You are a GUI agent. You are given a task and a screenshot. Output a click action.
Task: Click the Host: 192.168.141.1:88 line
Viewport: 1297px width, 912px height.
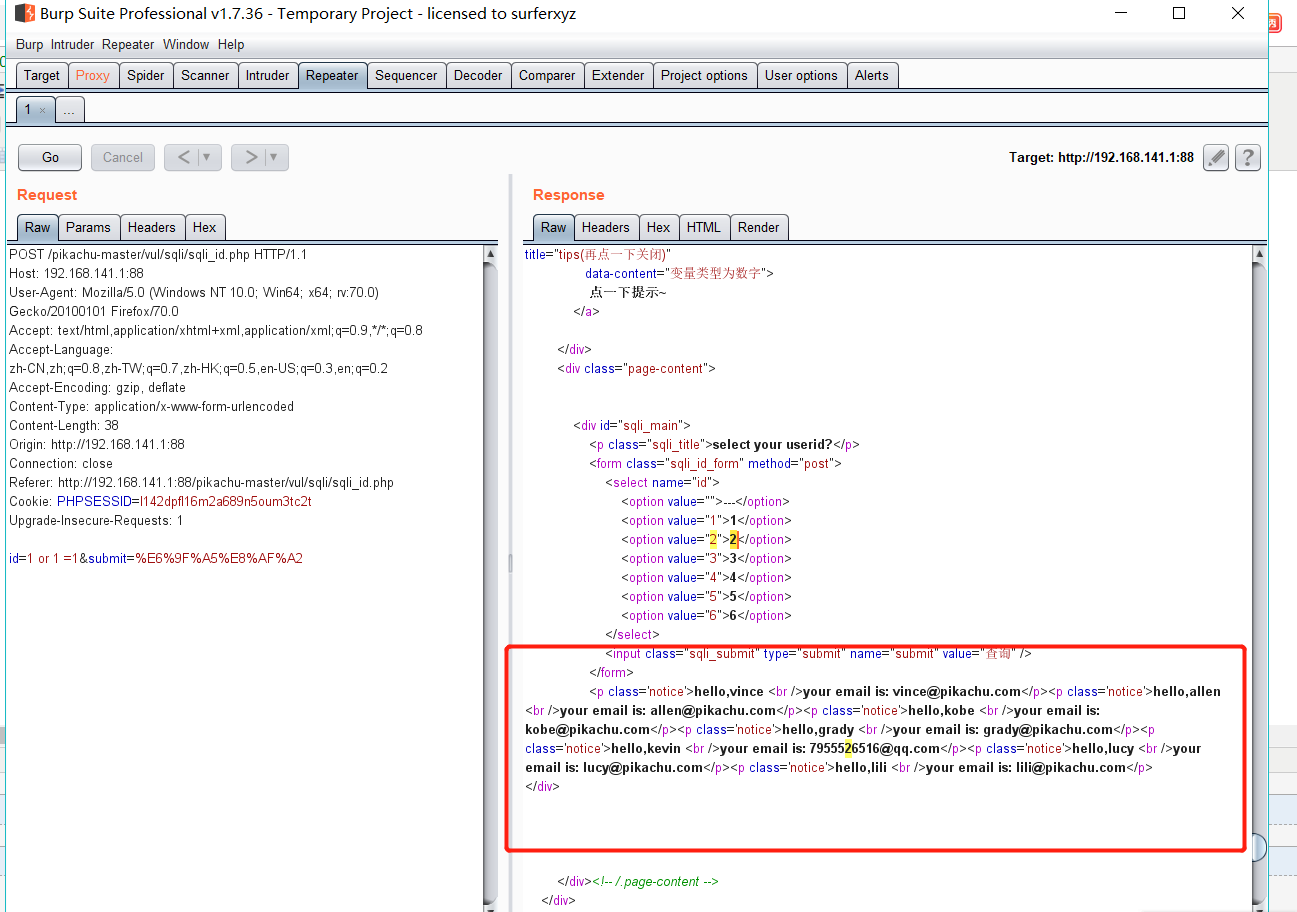[x=76, y=273]
